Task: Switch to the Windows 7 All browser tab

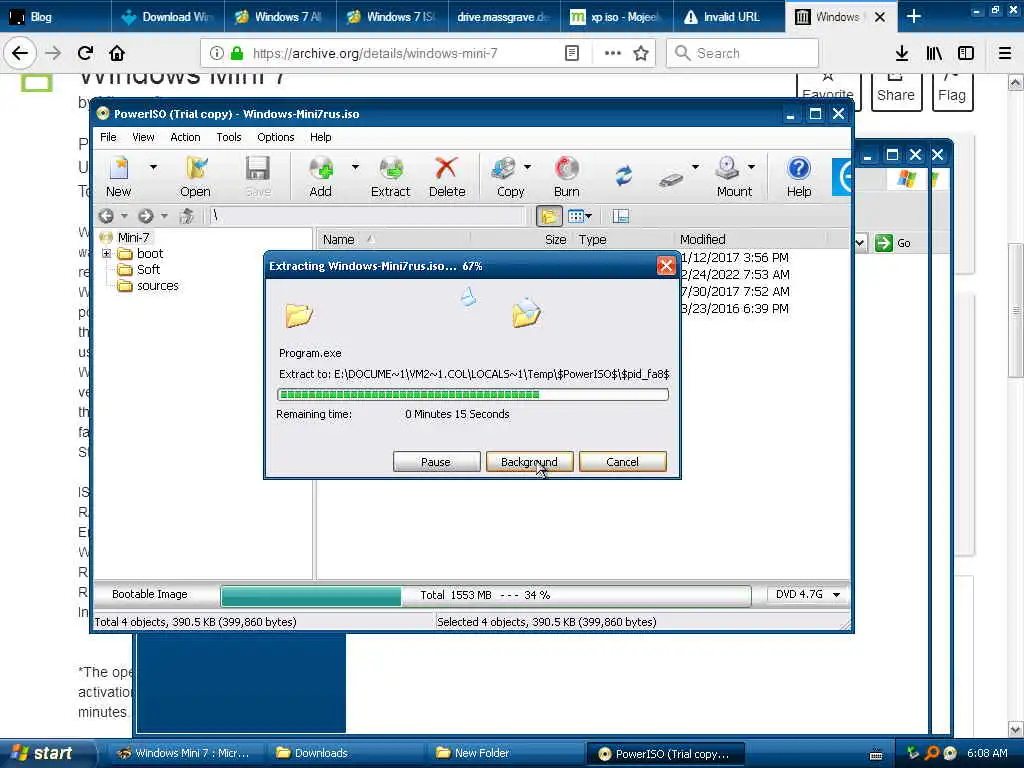Action: coord(280,17)
